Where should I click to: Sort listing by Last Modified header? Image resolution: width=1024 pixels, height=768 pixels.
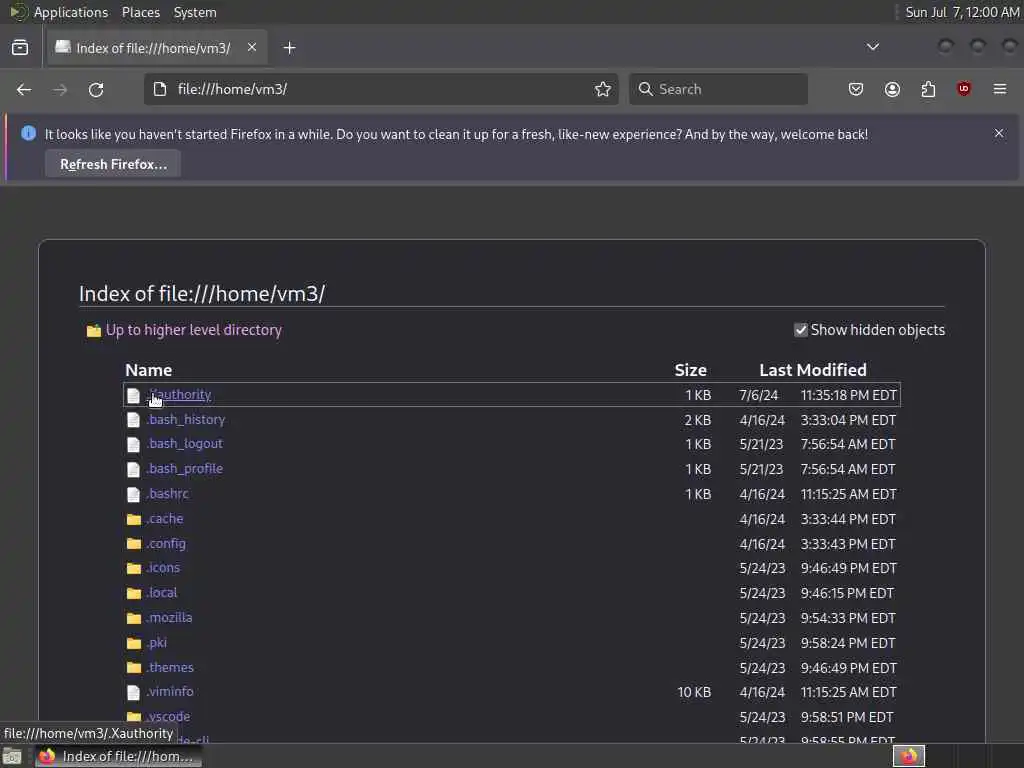pos(813,370)
